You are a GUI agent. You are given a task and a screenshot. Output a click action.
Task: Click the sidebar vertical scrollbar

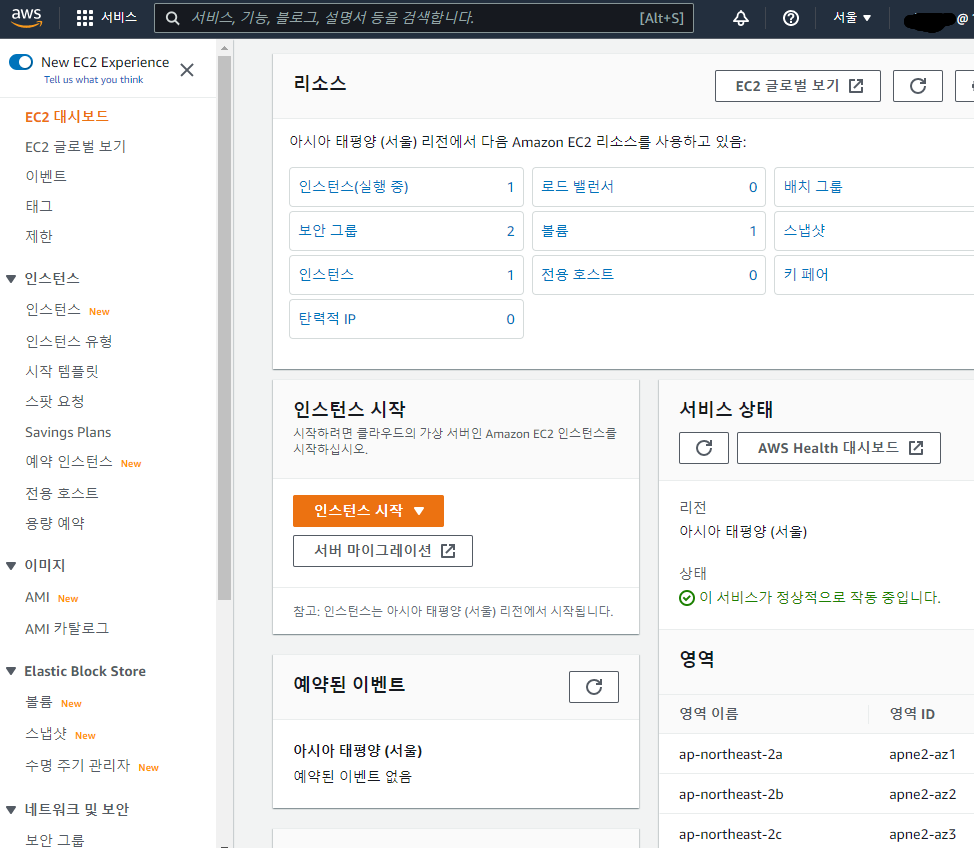point(224,328)
